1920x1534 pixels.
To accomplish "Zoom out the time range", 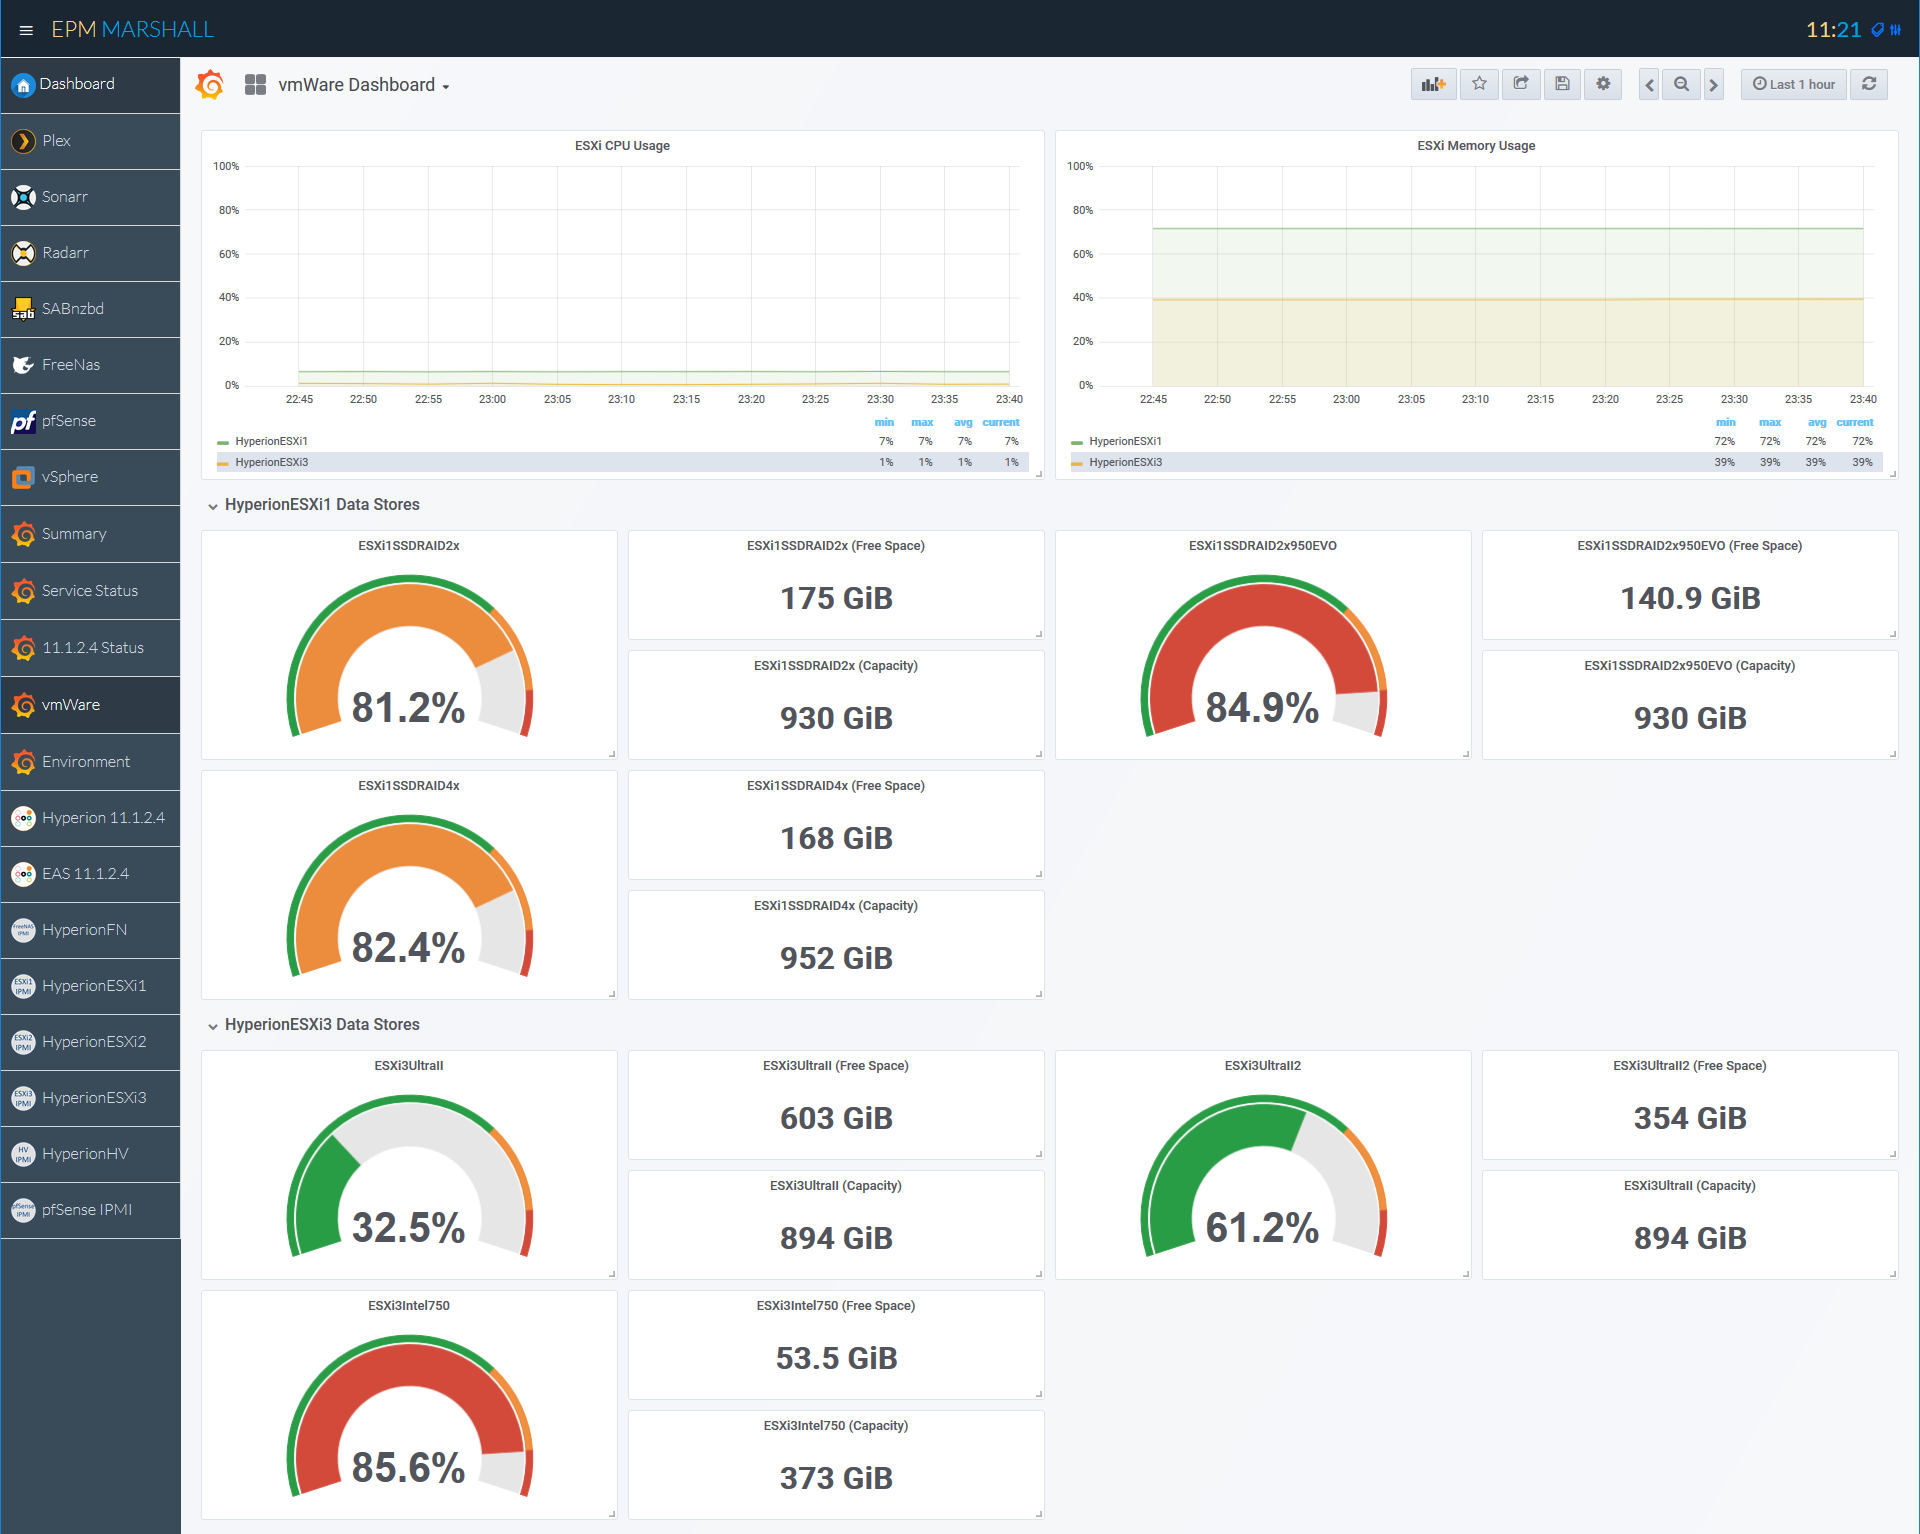I will pyautogui.click(x=1682, y=85).
